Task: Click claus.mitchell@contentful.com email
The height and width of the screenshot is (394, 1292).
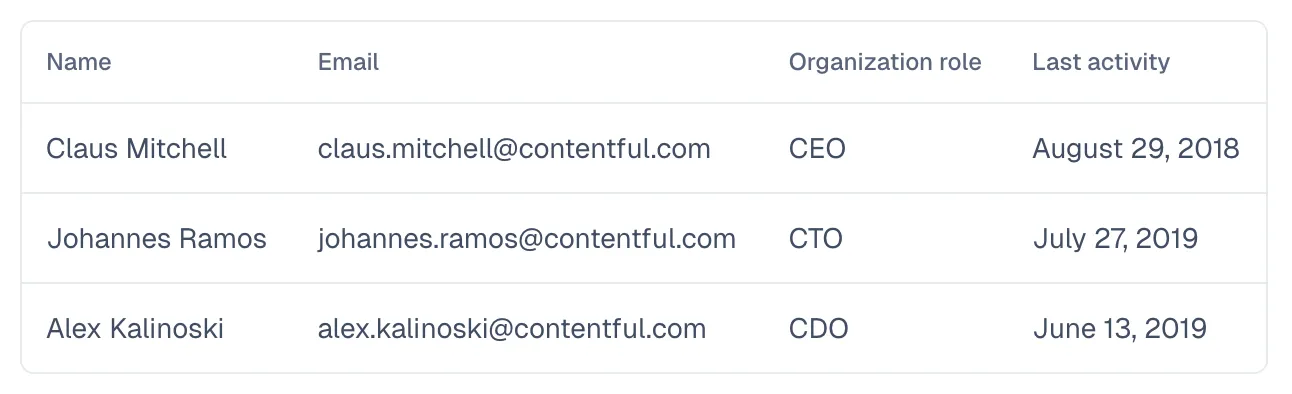Action: pyautogui.click(x=514, y=149)
